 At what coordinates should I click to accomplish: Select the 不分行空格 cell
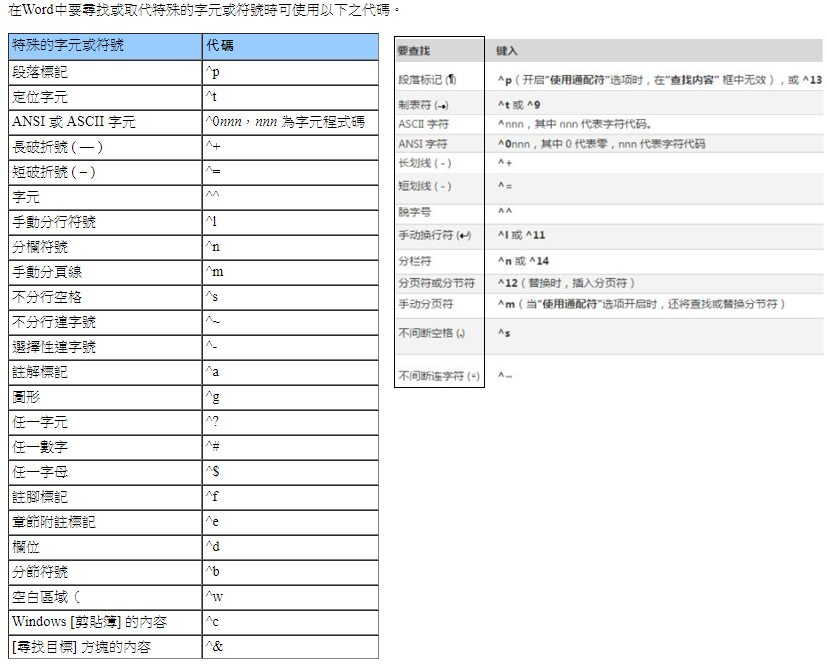(47, 297)
